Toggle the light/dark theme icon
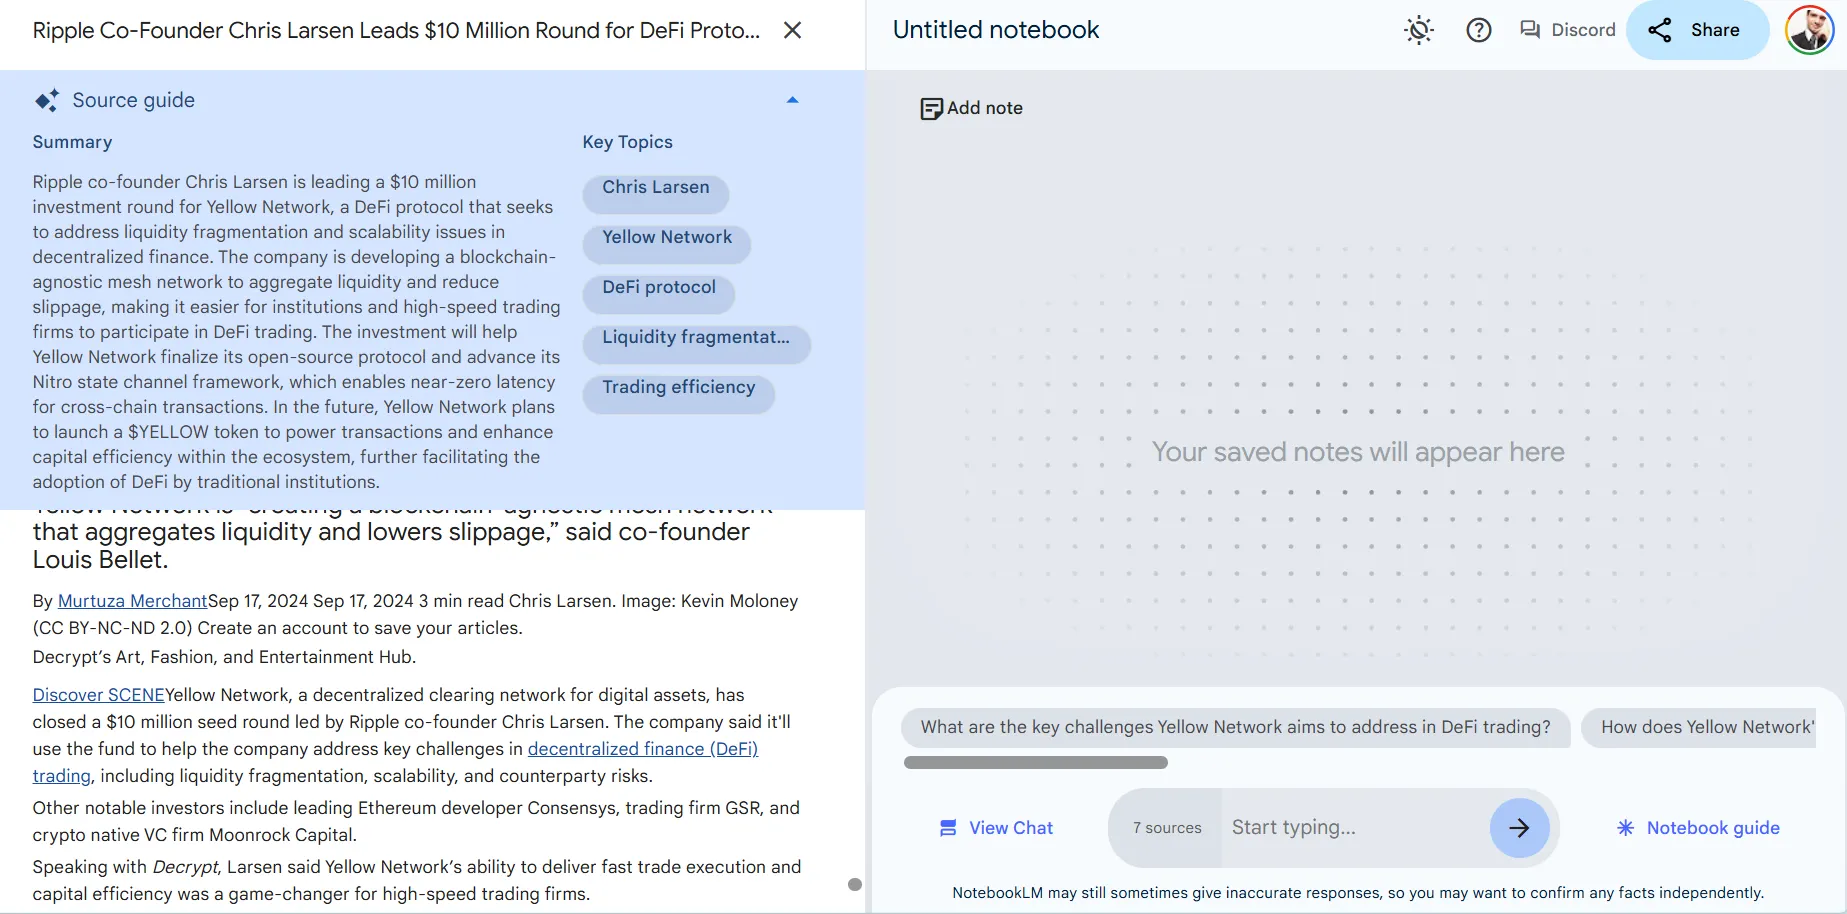 [x=1418, y=30]
